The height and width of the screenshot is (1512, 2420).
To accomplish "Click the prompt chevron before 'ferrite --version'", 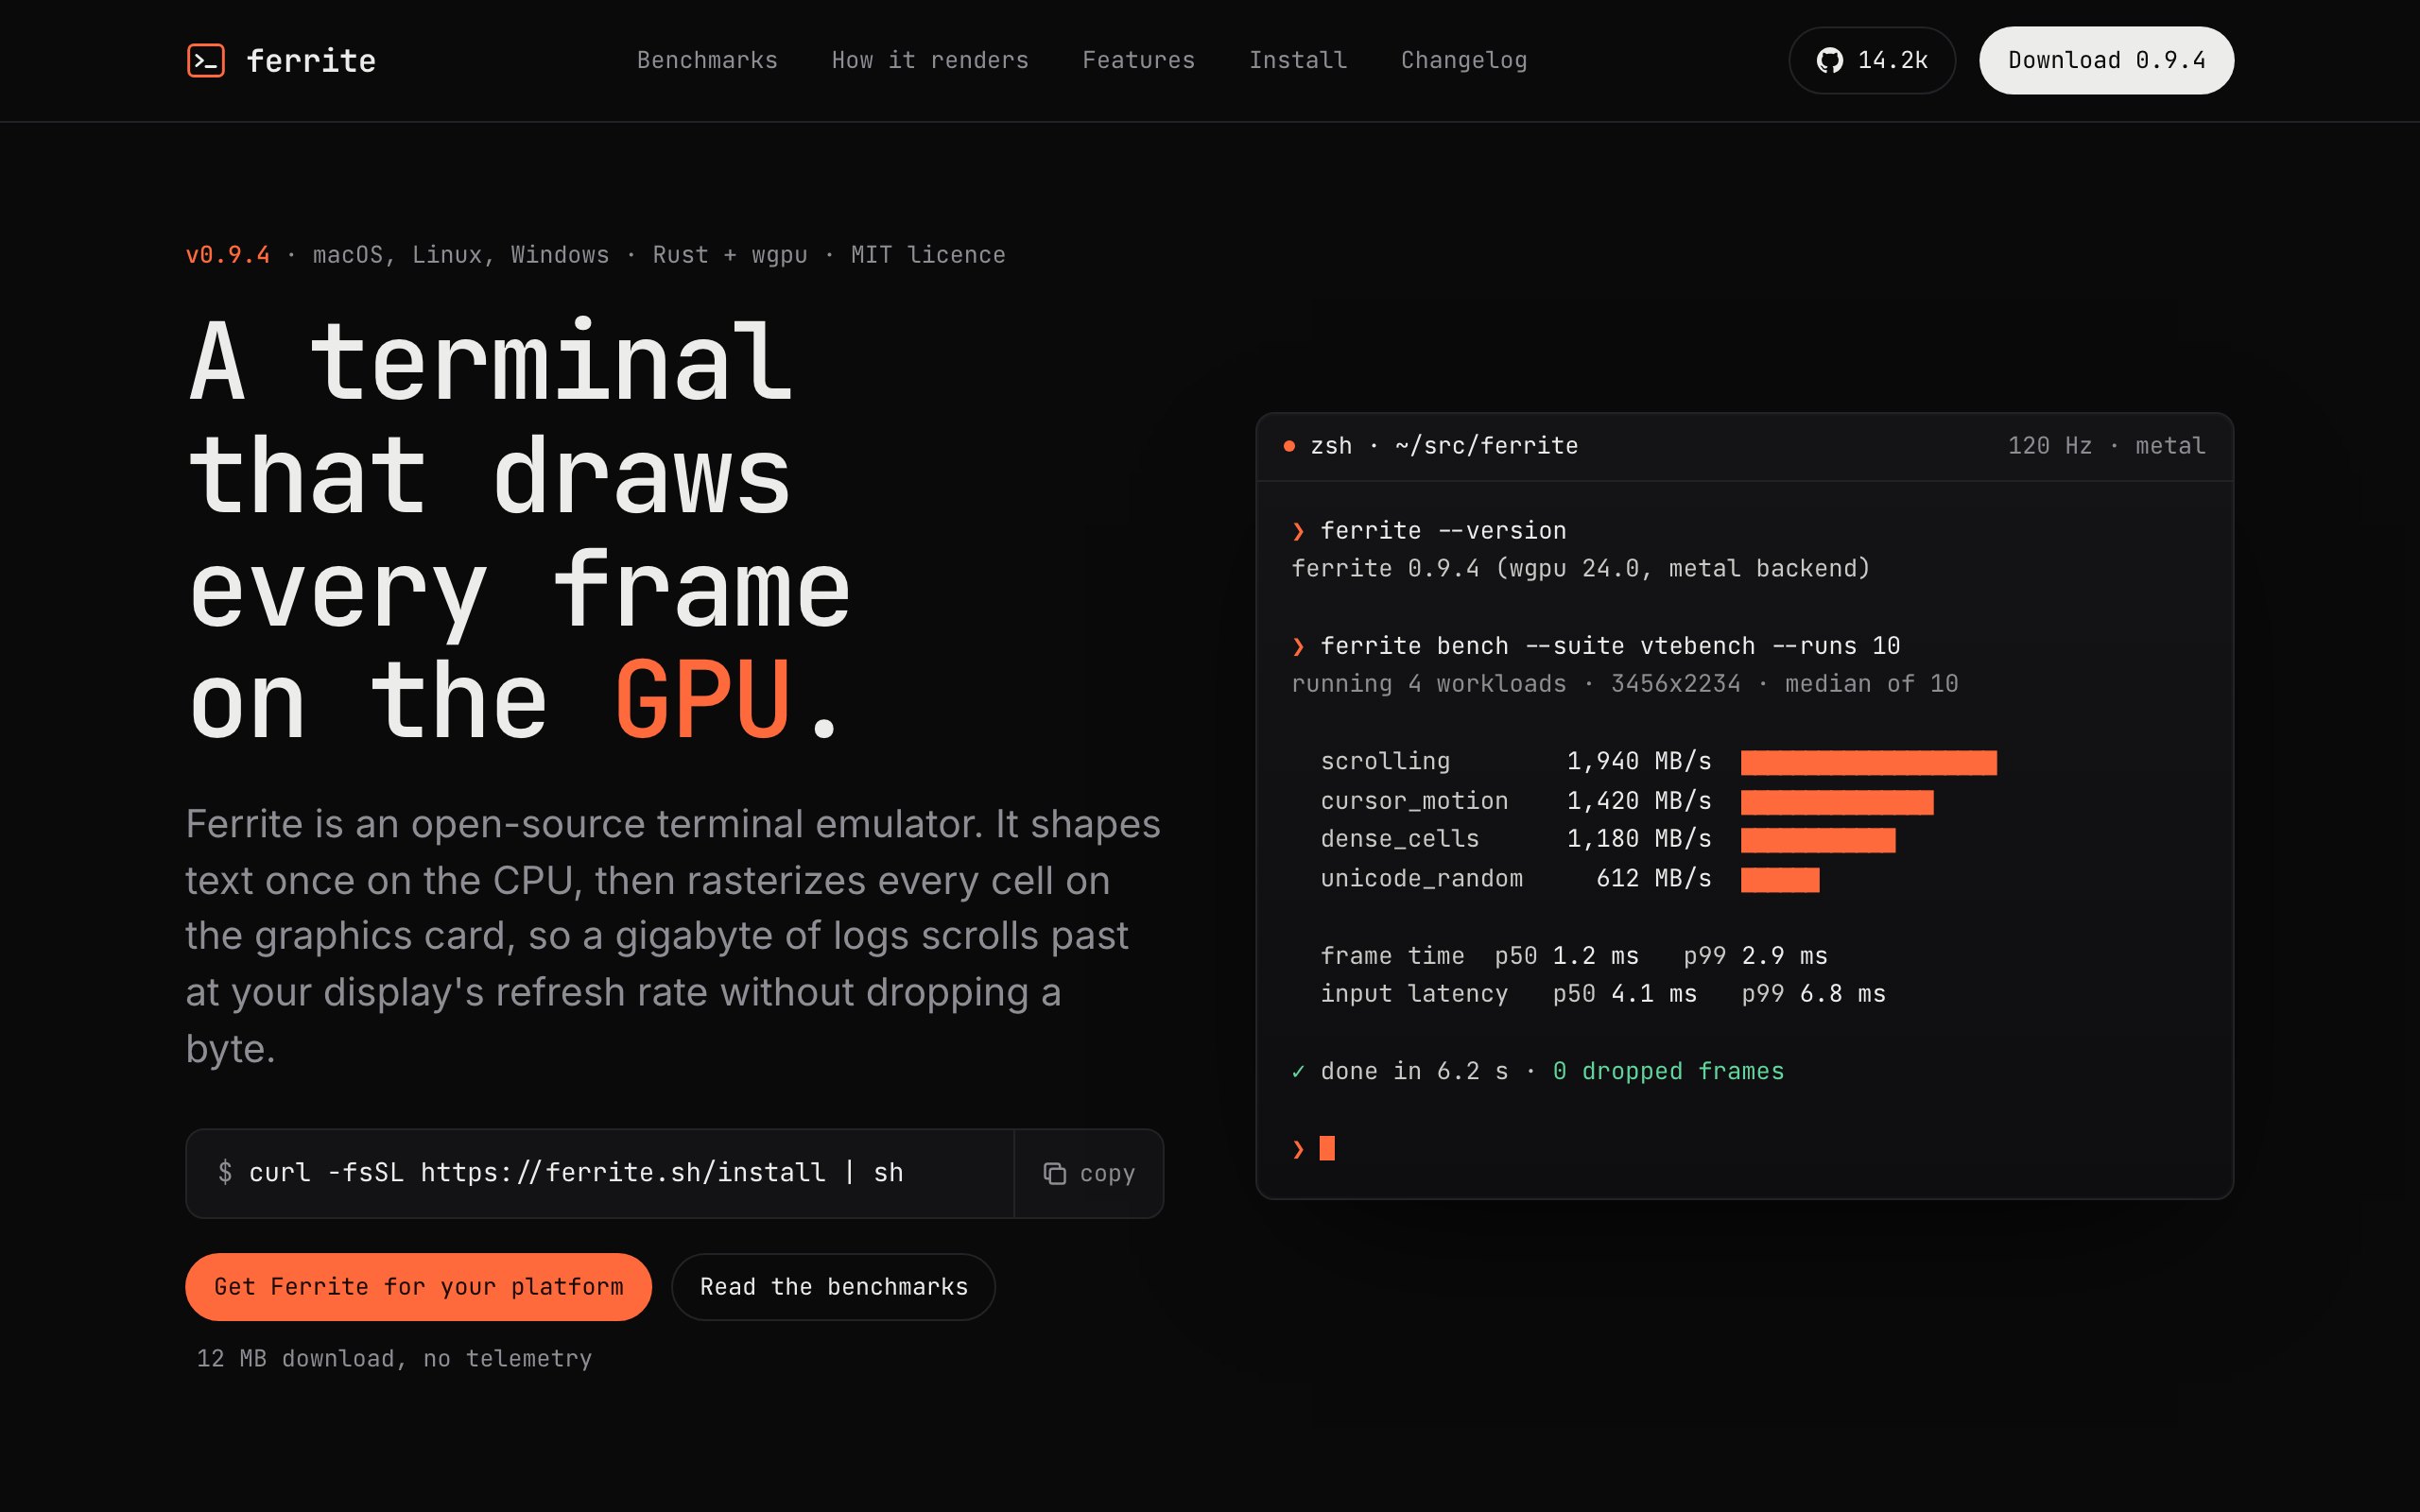I will (x=1298, y=531).
